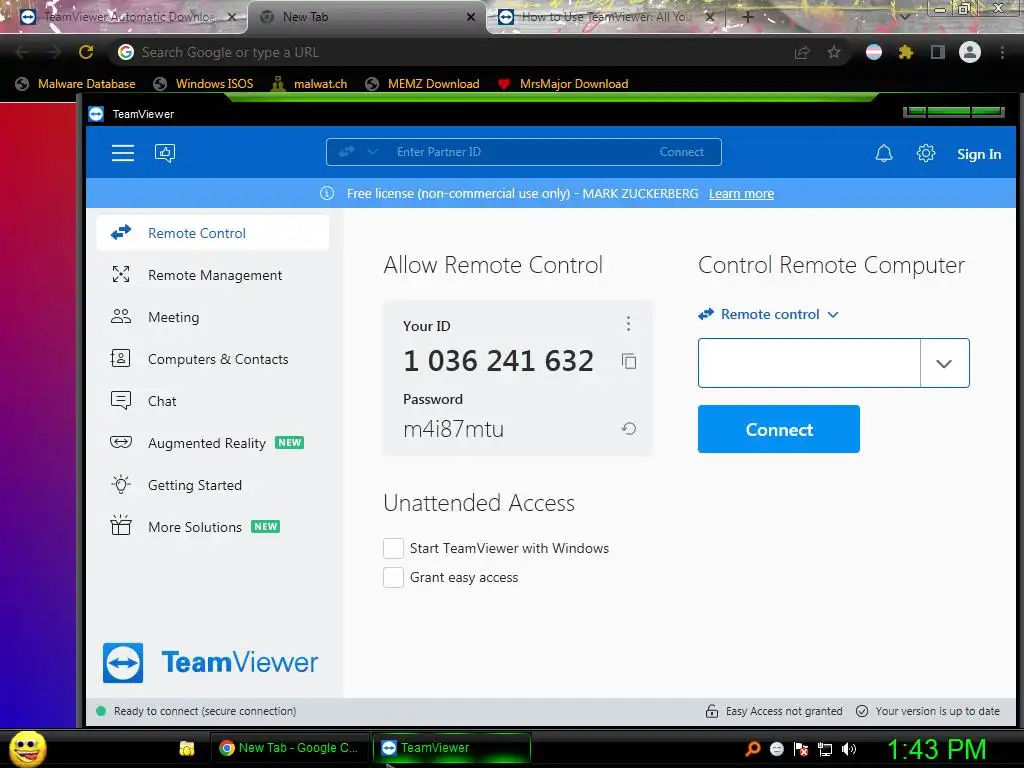The image size is (1024, 768).
Task: Click the Chat bubble icon in sidebar
Action: pyautogui.click(x=121, y=400)
